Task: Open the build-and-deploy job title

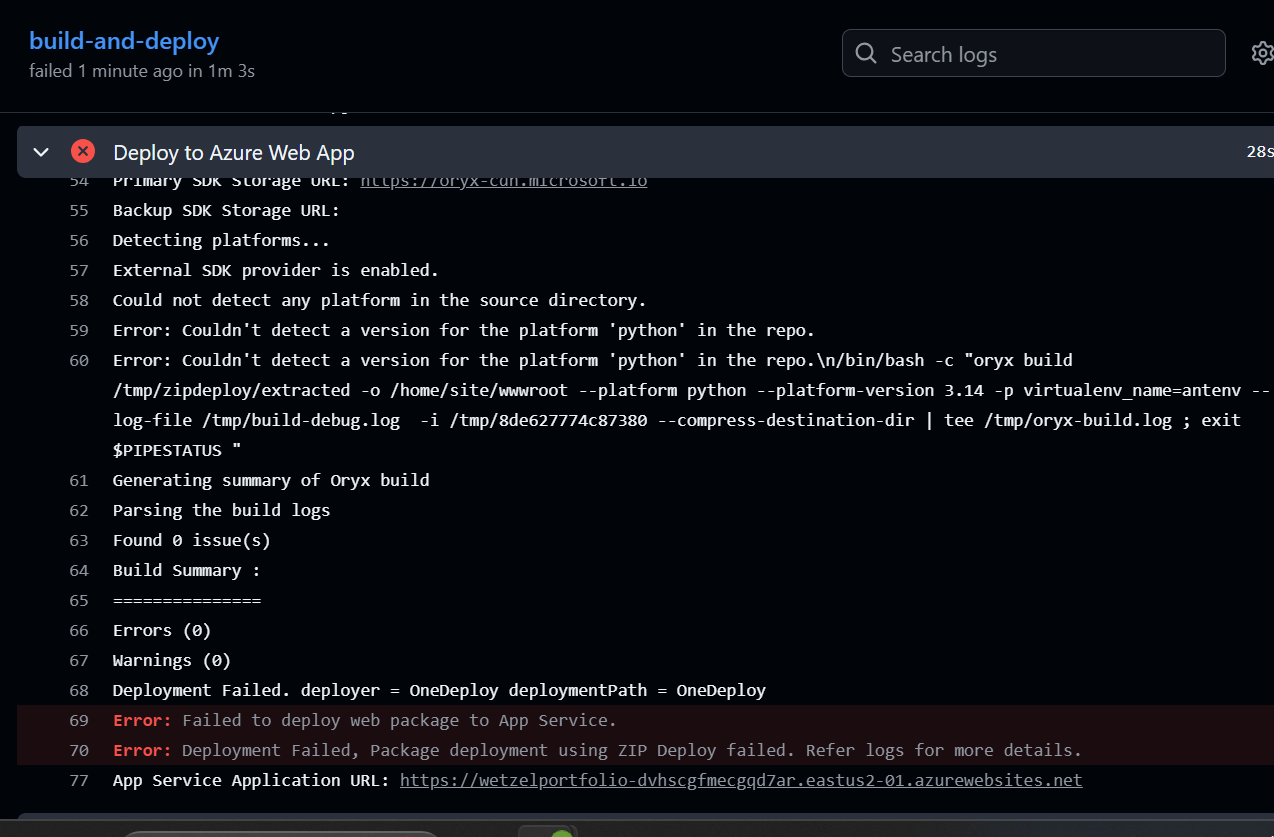Action: (124, 41)
